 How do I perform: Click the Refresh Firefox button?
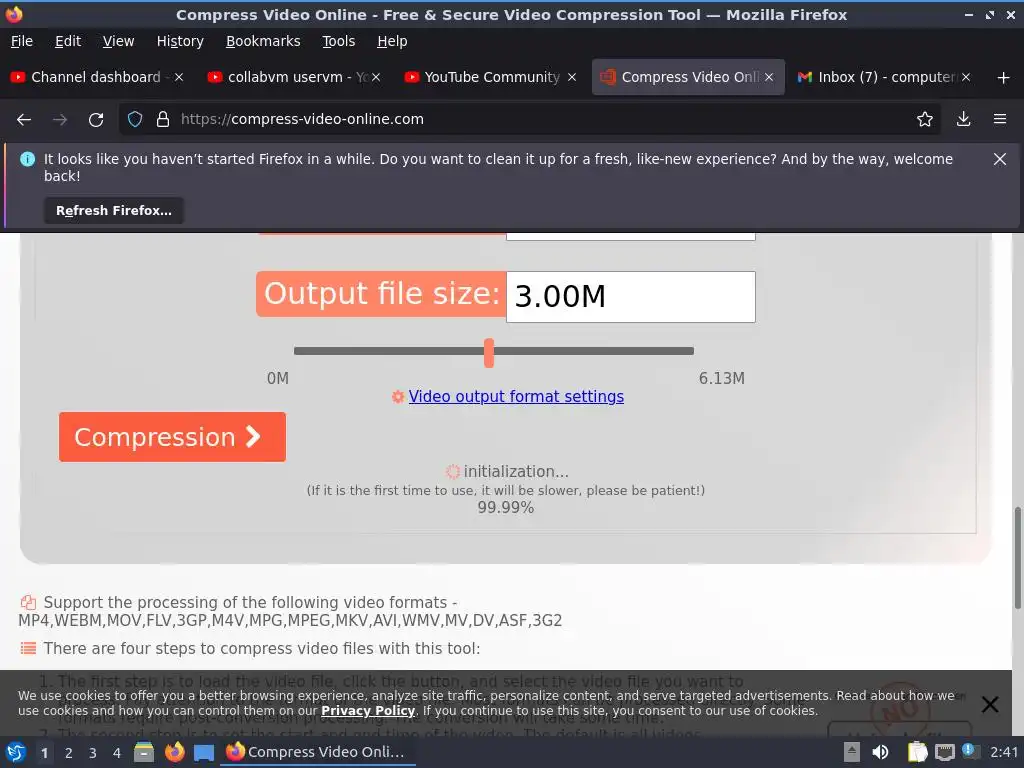(114, 210)
